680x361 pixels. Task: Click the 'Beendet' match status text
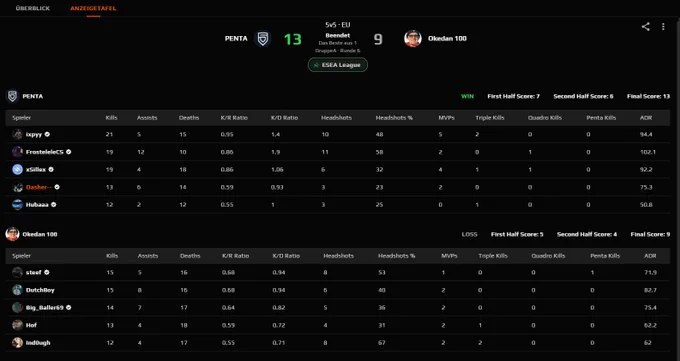click(x=337, y=36)
